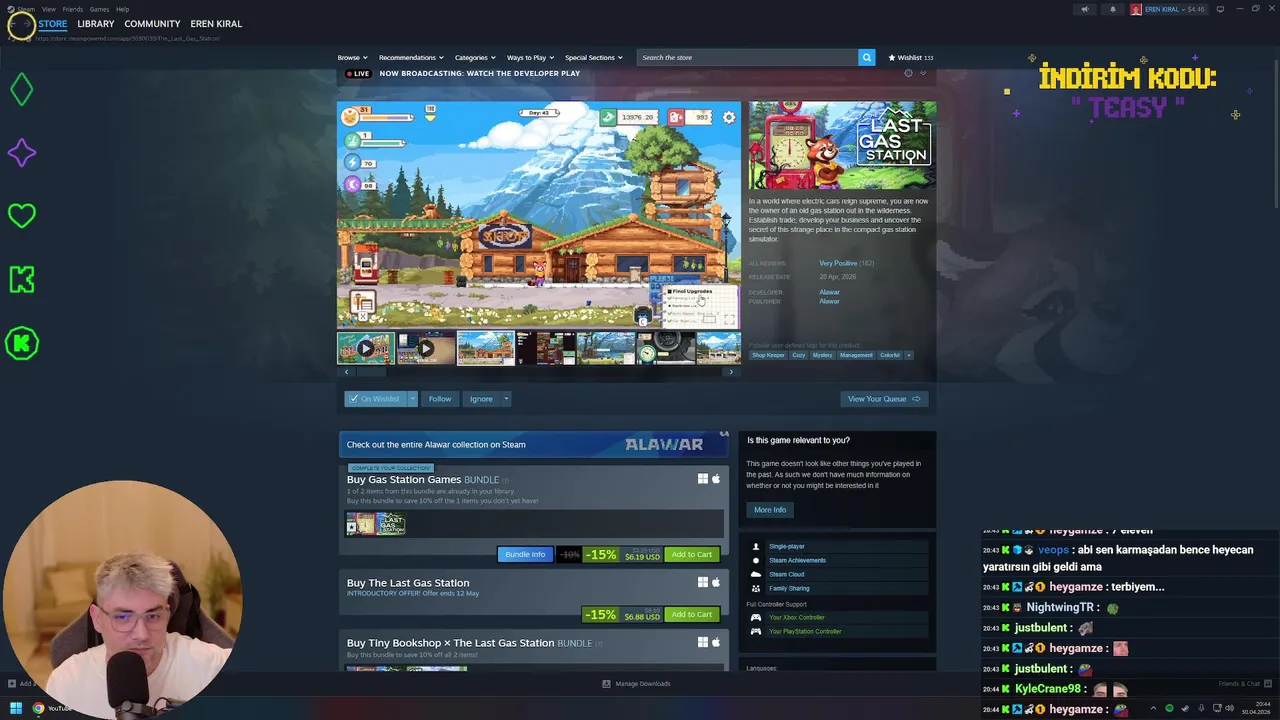Toggle the On Wishlist checkbox button
Viewport: 1280px width, 720px height.
(x=374, y=399)
